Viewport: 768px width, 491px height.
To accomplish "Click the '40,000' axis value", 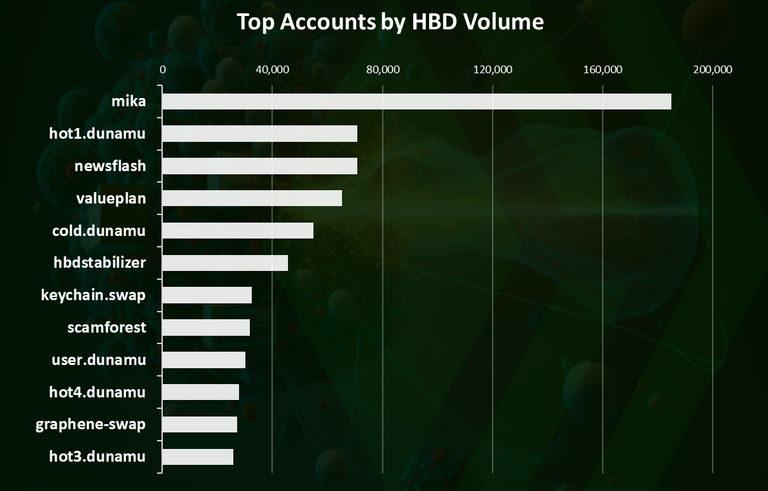I will (x=272, y=70).
